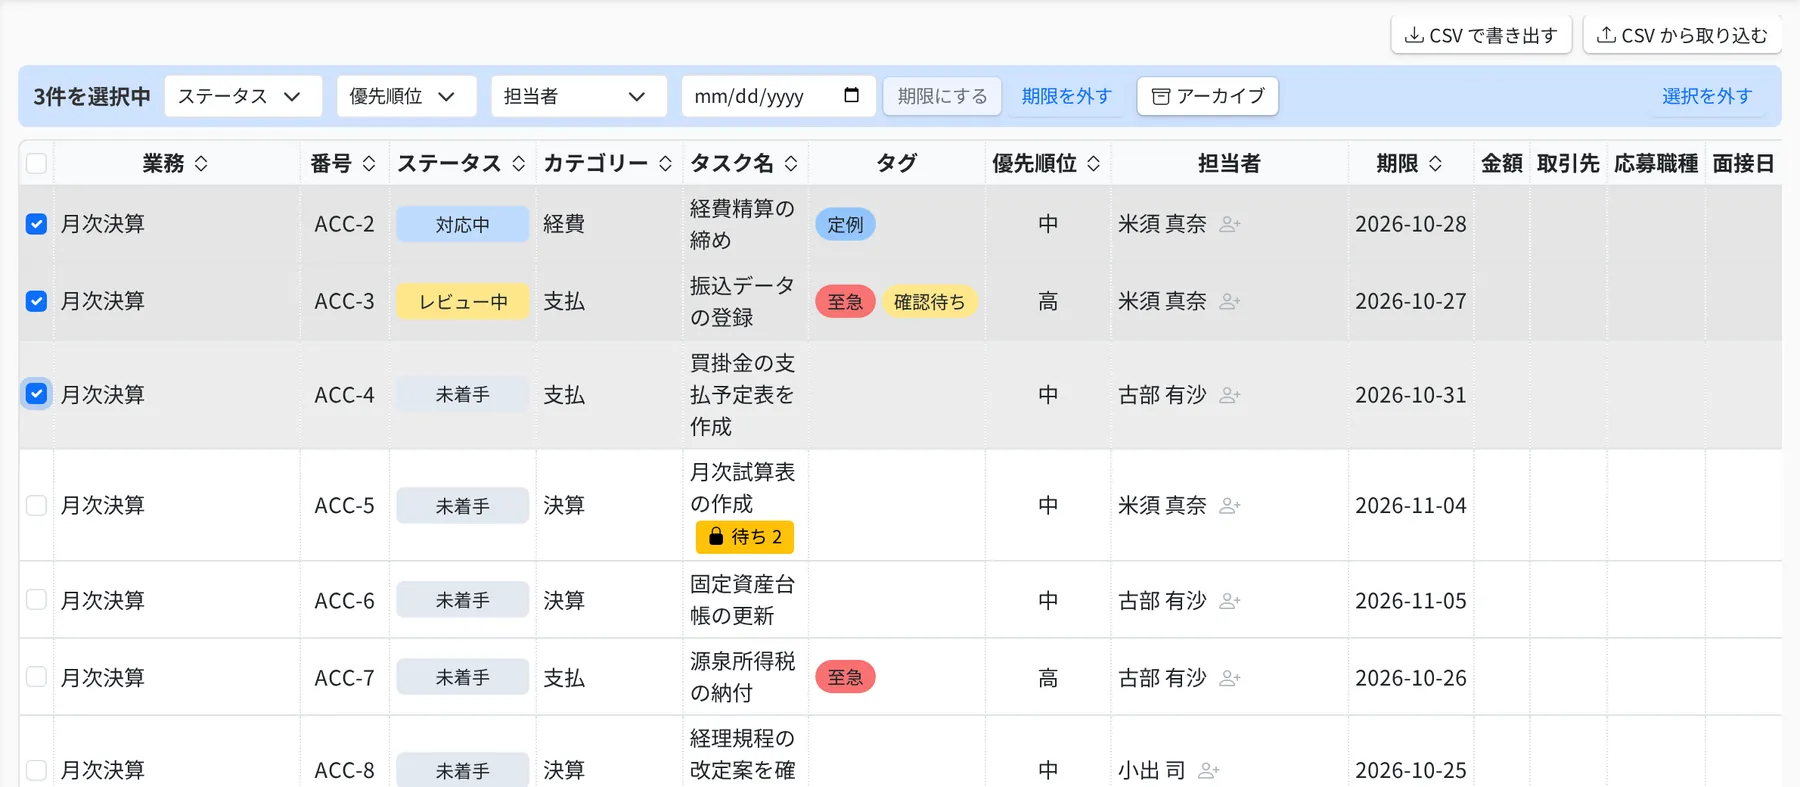The image size is (1800, 787).
Task: Open the bulk 担当者 dropdown
Action: click(x=579, y=96)
